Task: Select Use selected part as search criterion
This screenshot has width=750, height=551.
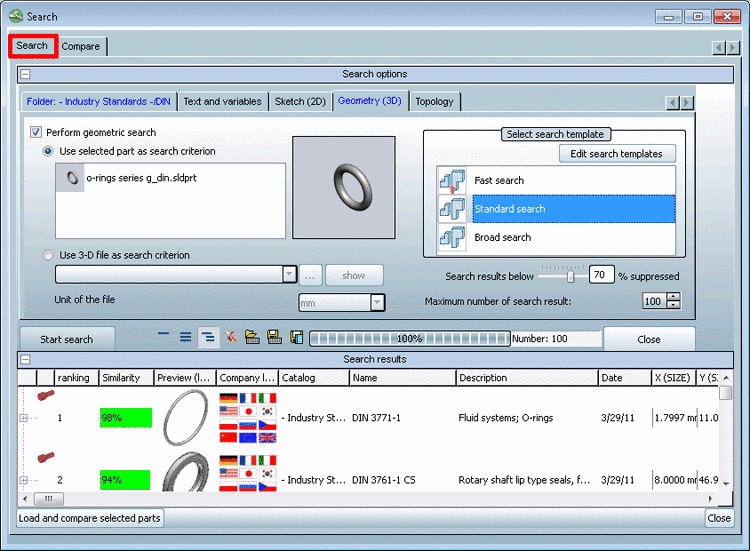Action: point(49,151)
